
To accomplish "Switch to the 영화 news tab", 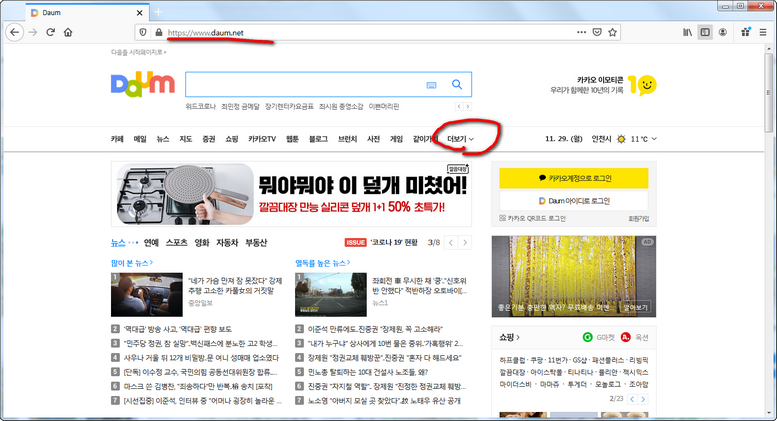I will [202, 243].
